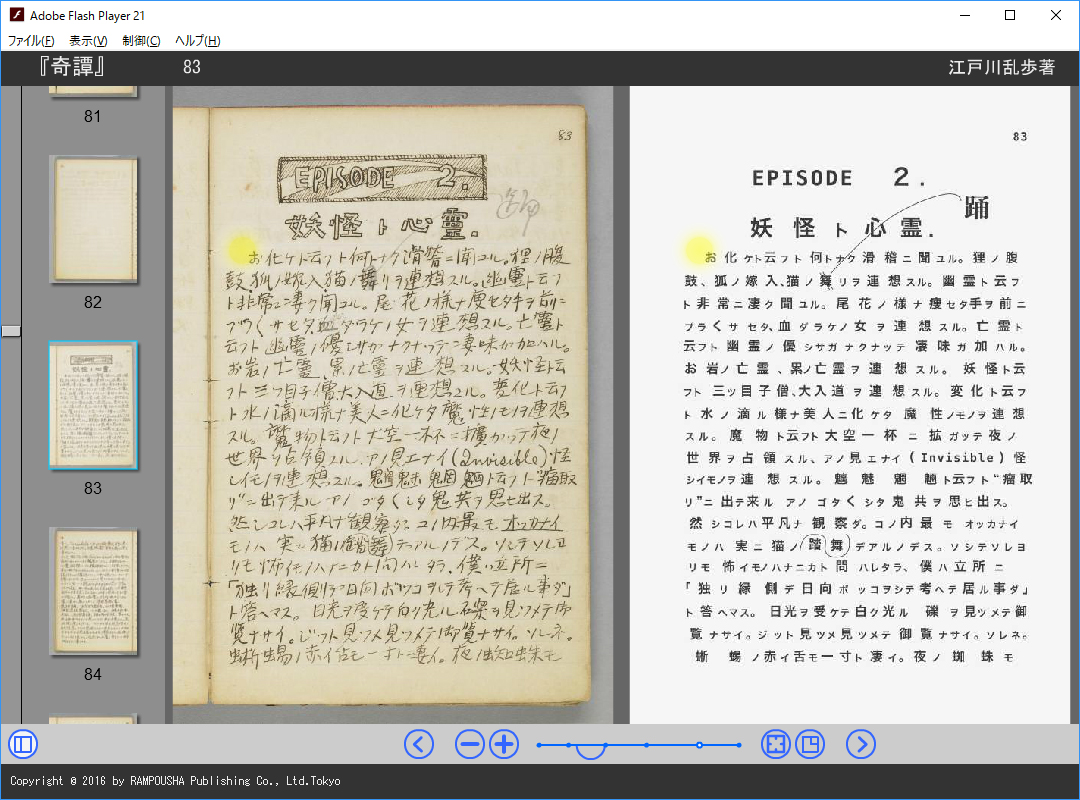Screen dimensions: 1080x800
Task: Open the ヘルプ(H) menu
Action: pos(198,41)
